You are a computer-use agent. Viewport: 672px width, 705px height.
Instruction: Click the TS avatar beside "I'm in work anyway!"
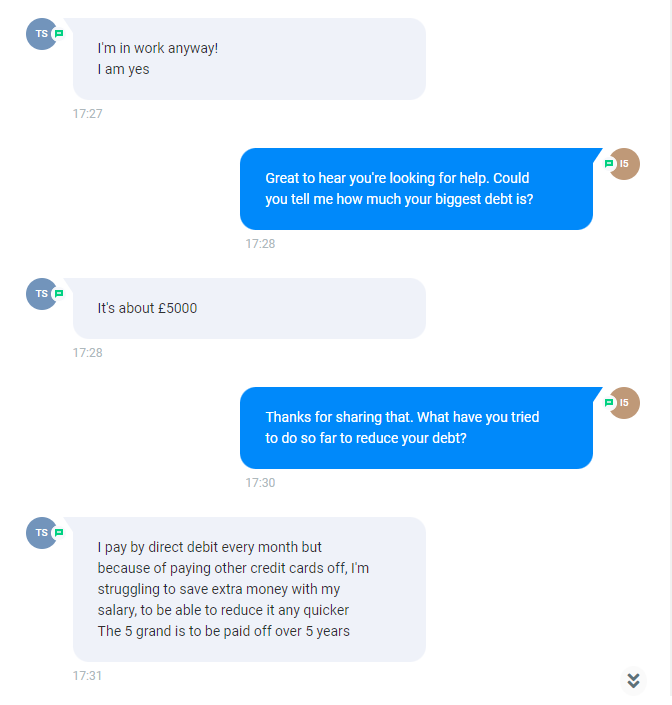[x=41, y=34]
